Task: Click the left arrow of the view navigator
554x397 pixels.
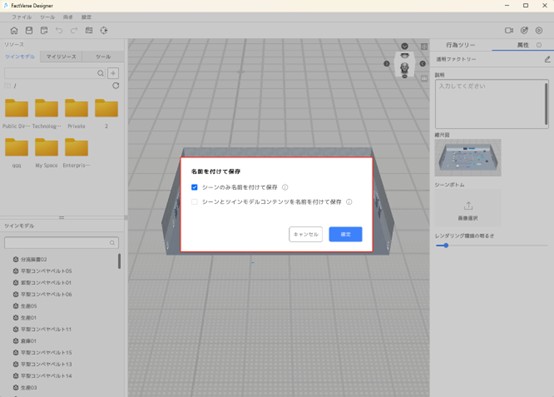Action: [387, 64]
